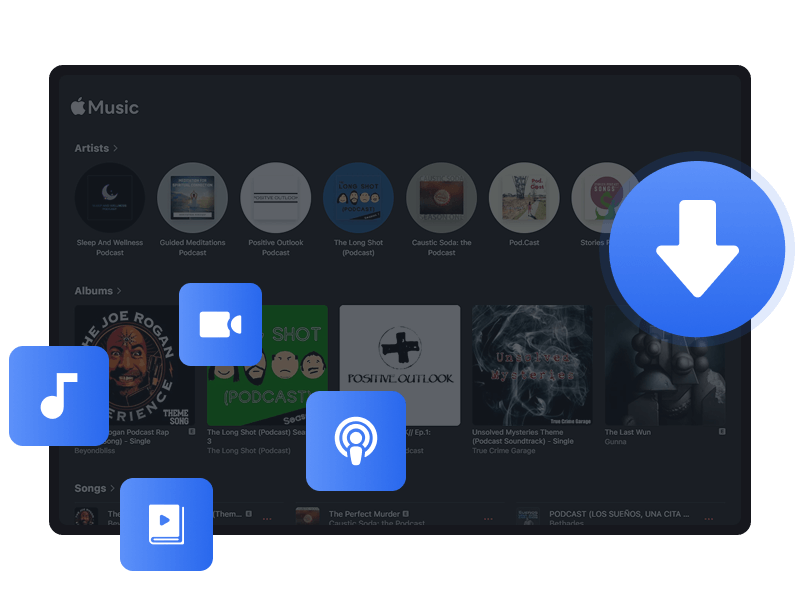Click the Apple Music logo
The image size is (800, 600).
tap(104, 106)
